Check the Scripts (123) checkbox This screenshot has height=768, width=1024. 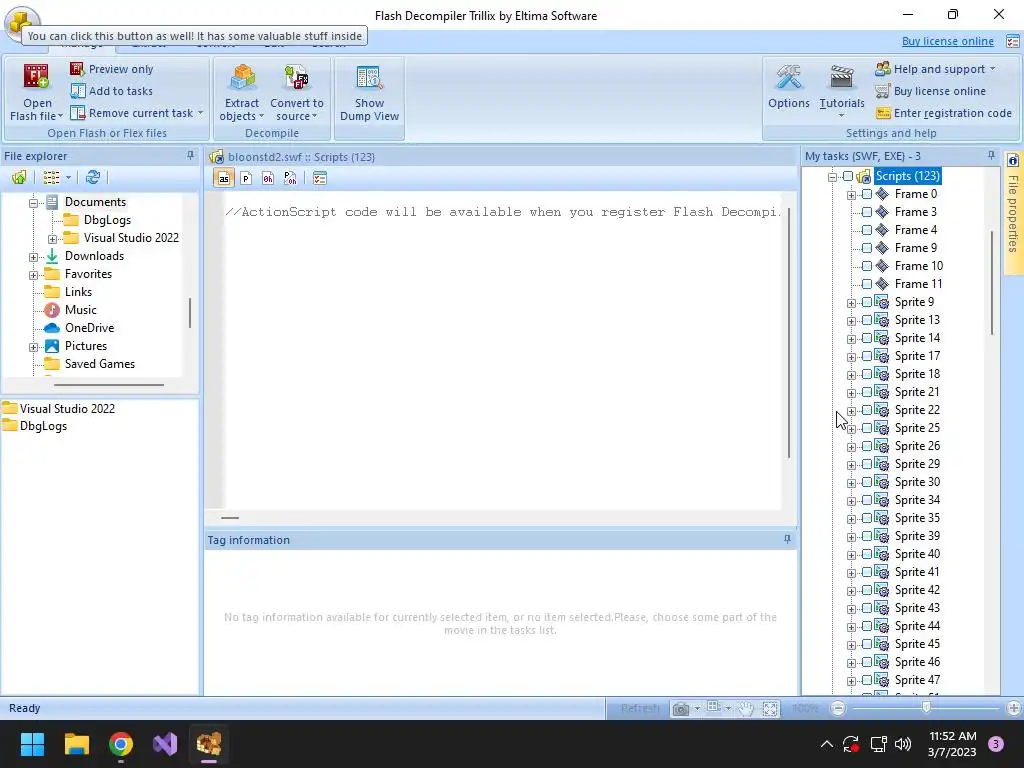tap(848, 176)
